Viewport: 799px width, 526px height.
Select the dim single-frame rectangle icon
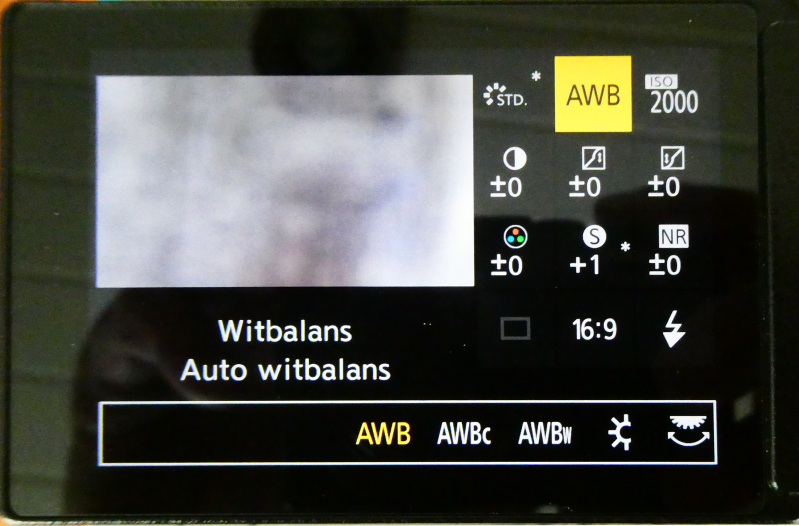tap(515, 329)
